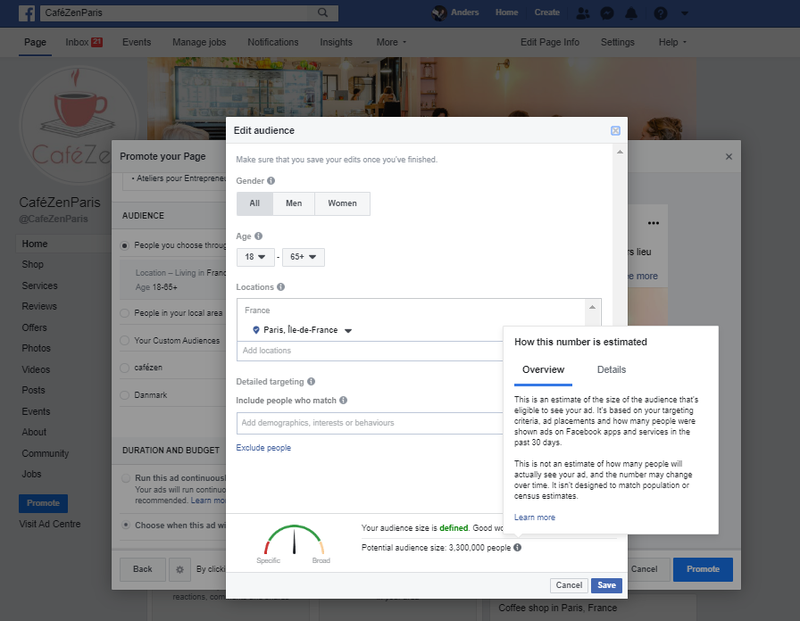Open the Messenger icon
The height and width of the screenshot is (621, 800).
tap(607, 13)
